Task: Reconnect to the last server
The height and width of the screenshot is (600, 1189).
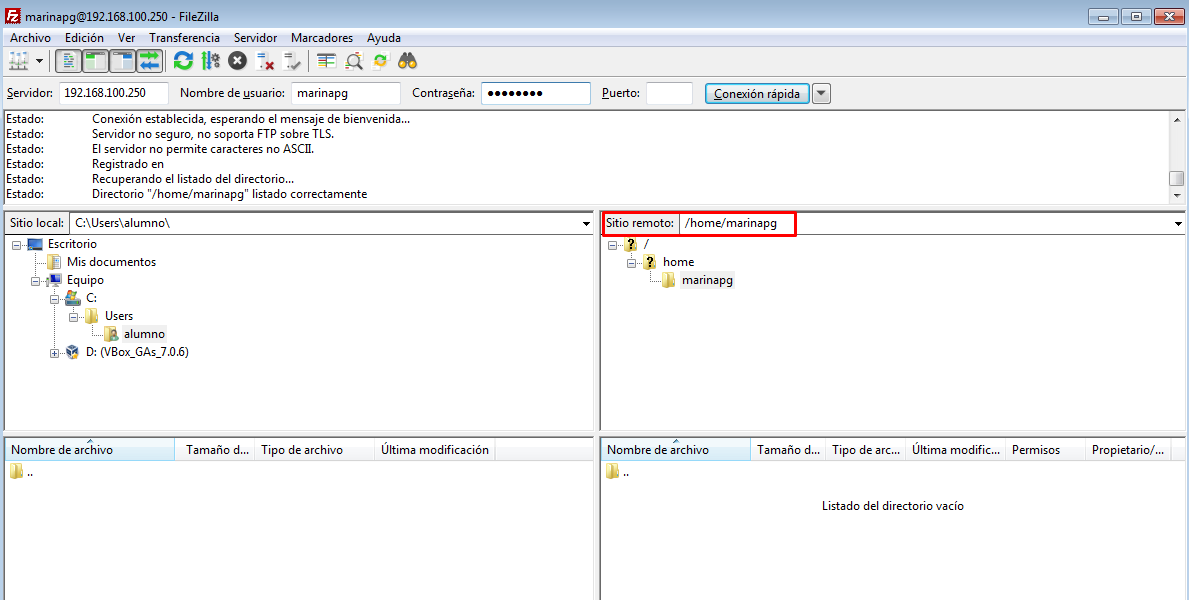Action: click(292, 61)
